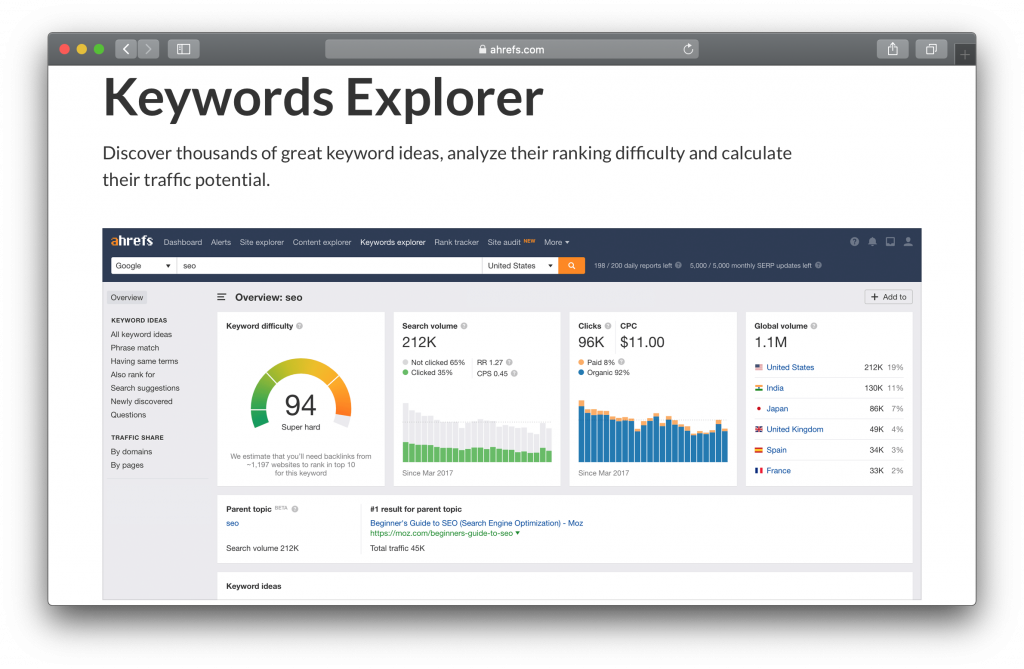Click Parent topic info icon
1024x669 pixels.
pyautogui.click(x=295, y=510)
